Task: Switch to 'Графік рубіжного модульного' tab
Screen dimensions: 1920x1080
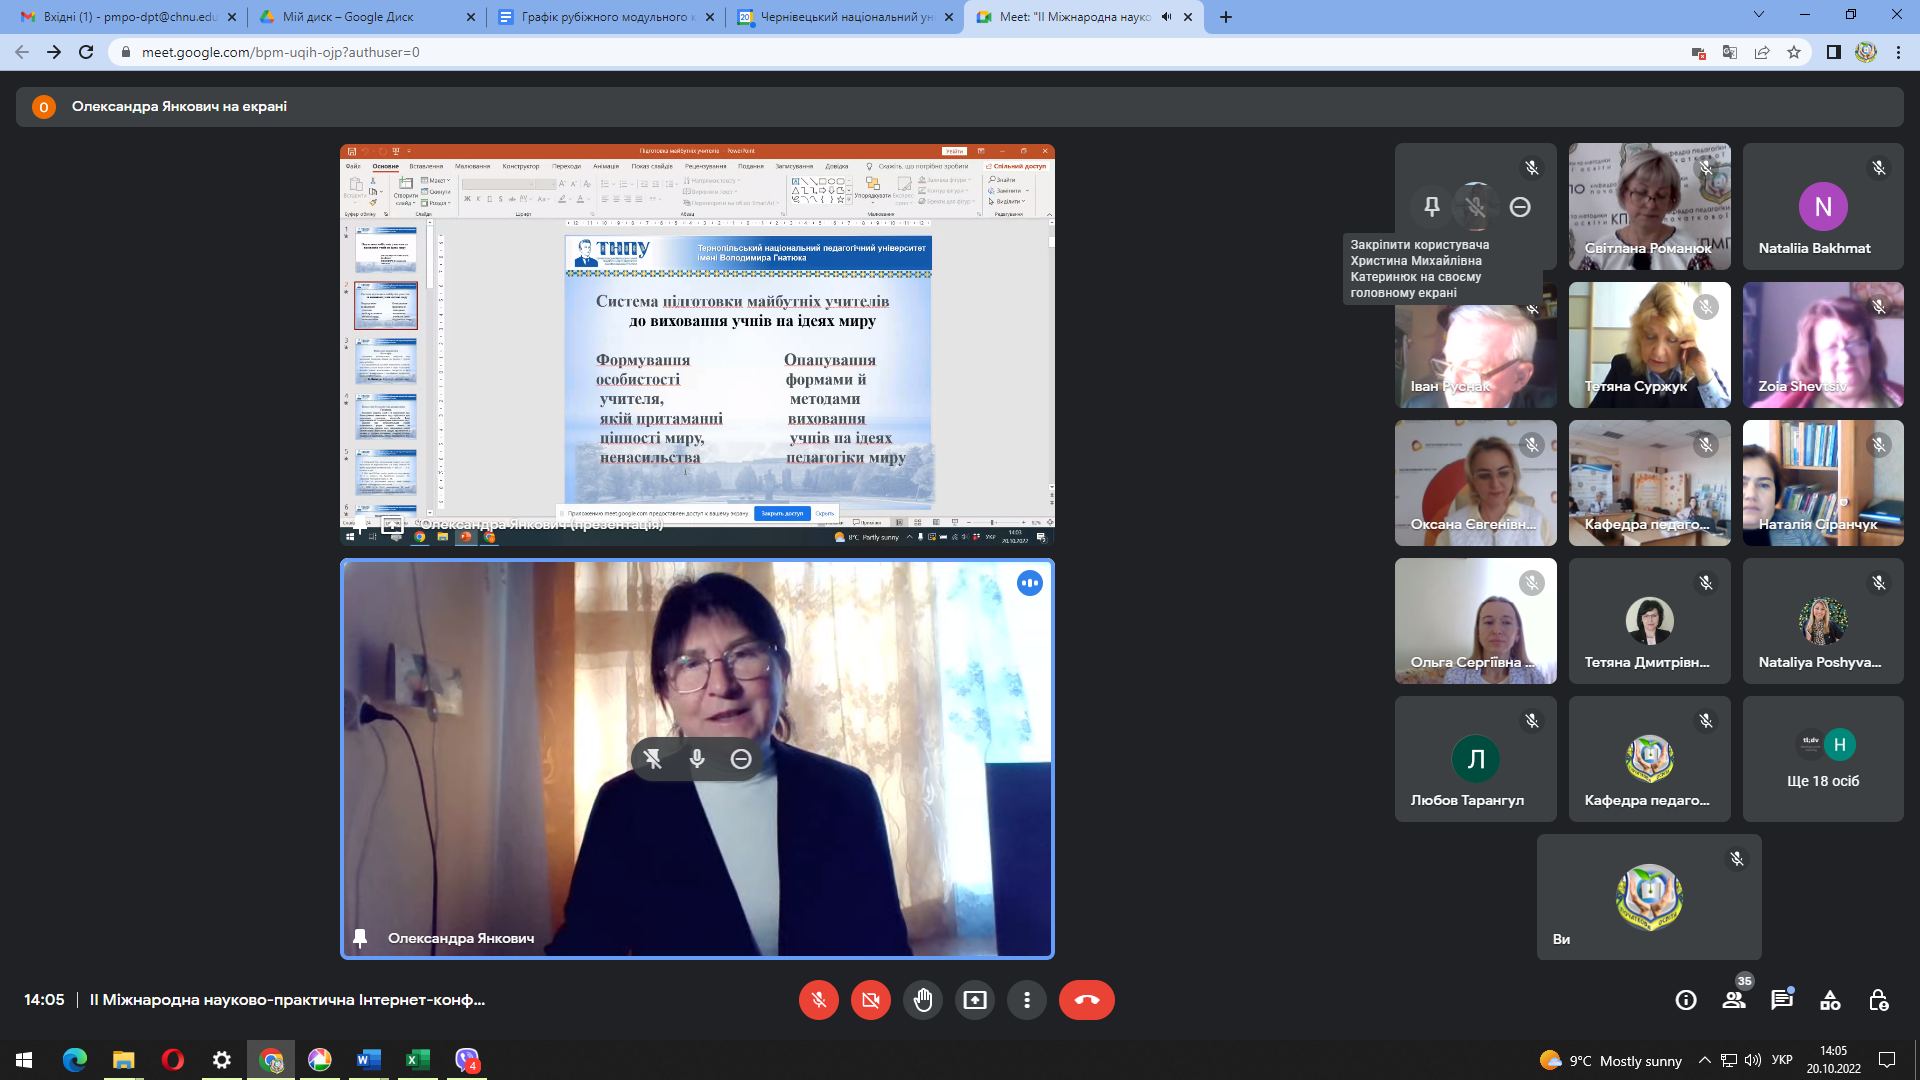Action: coord(603,17)
